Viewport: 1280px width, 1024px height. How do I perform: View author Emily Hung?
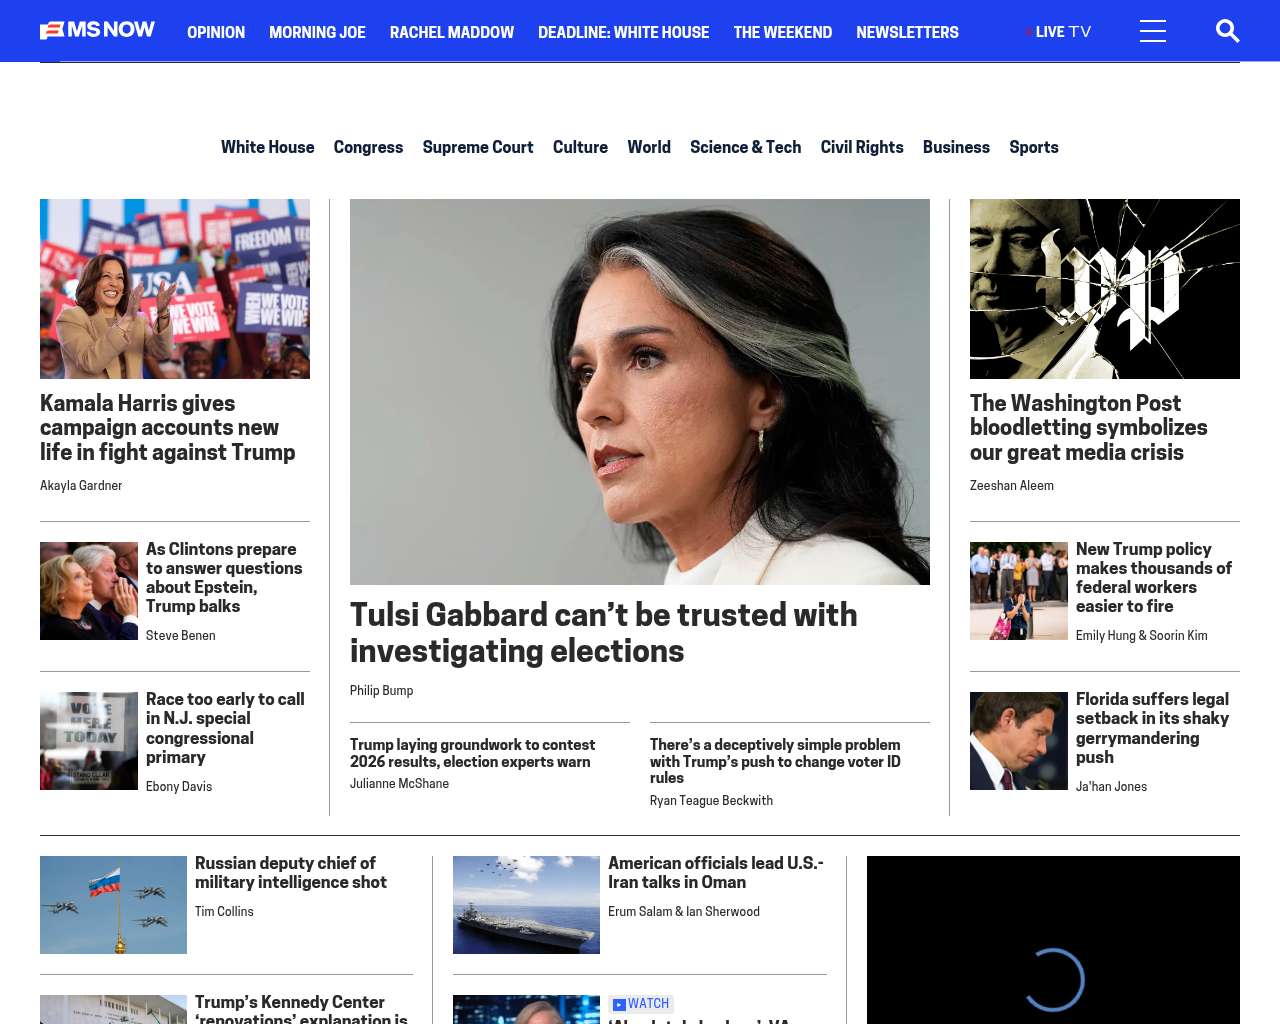[1105, 635]
